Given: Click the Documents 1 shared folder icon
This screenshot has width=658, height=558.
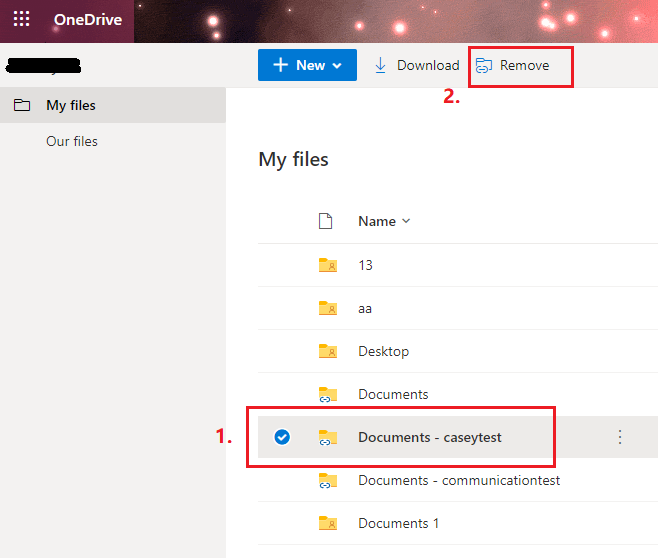Looking at the screenshot, I should pos(328,523).
